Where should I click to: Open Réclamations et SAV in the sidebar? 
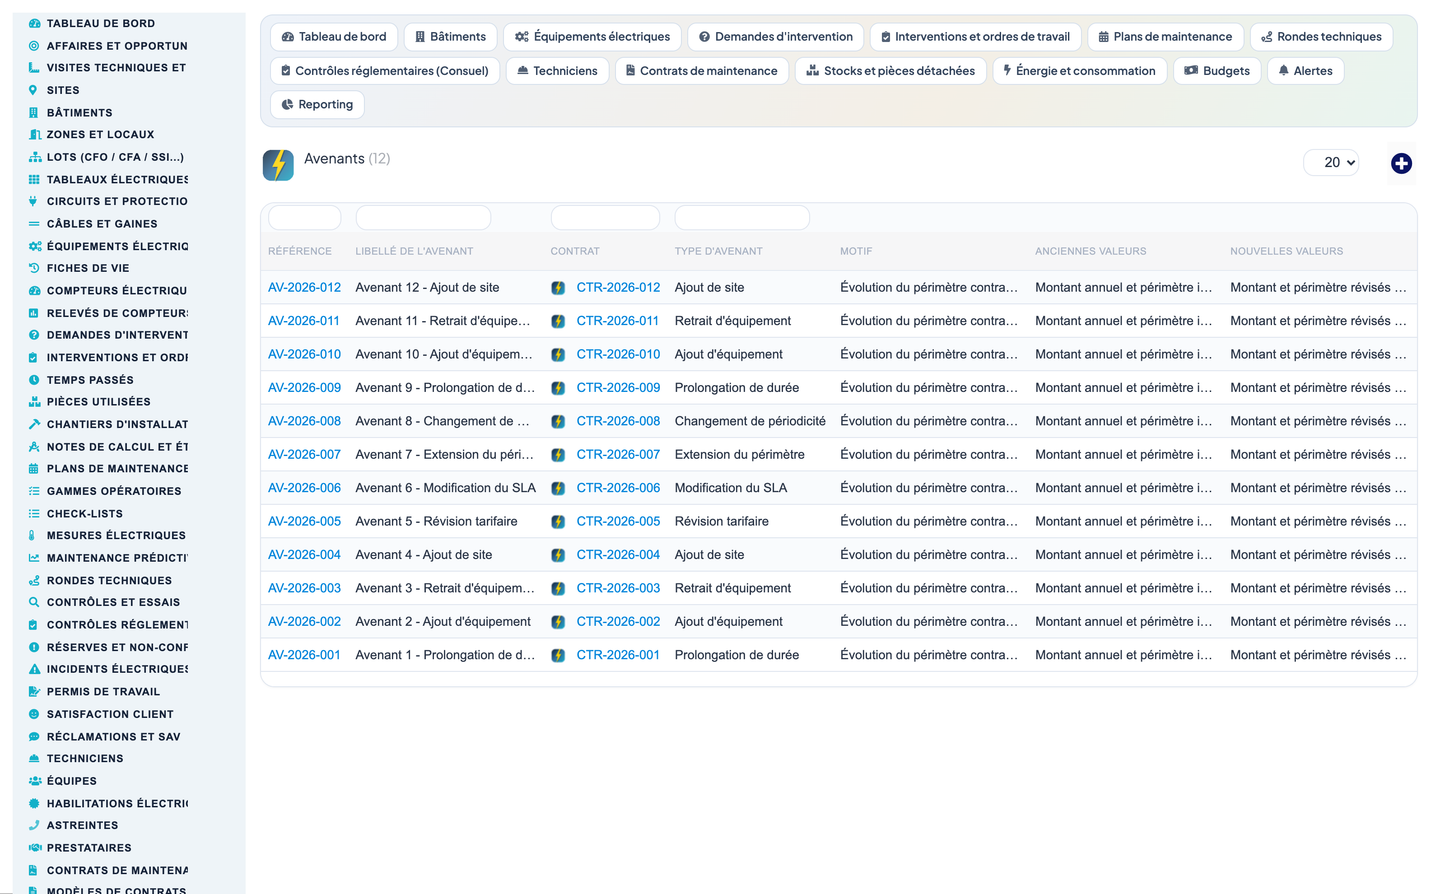tap(113, 737)
